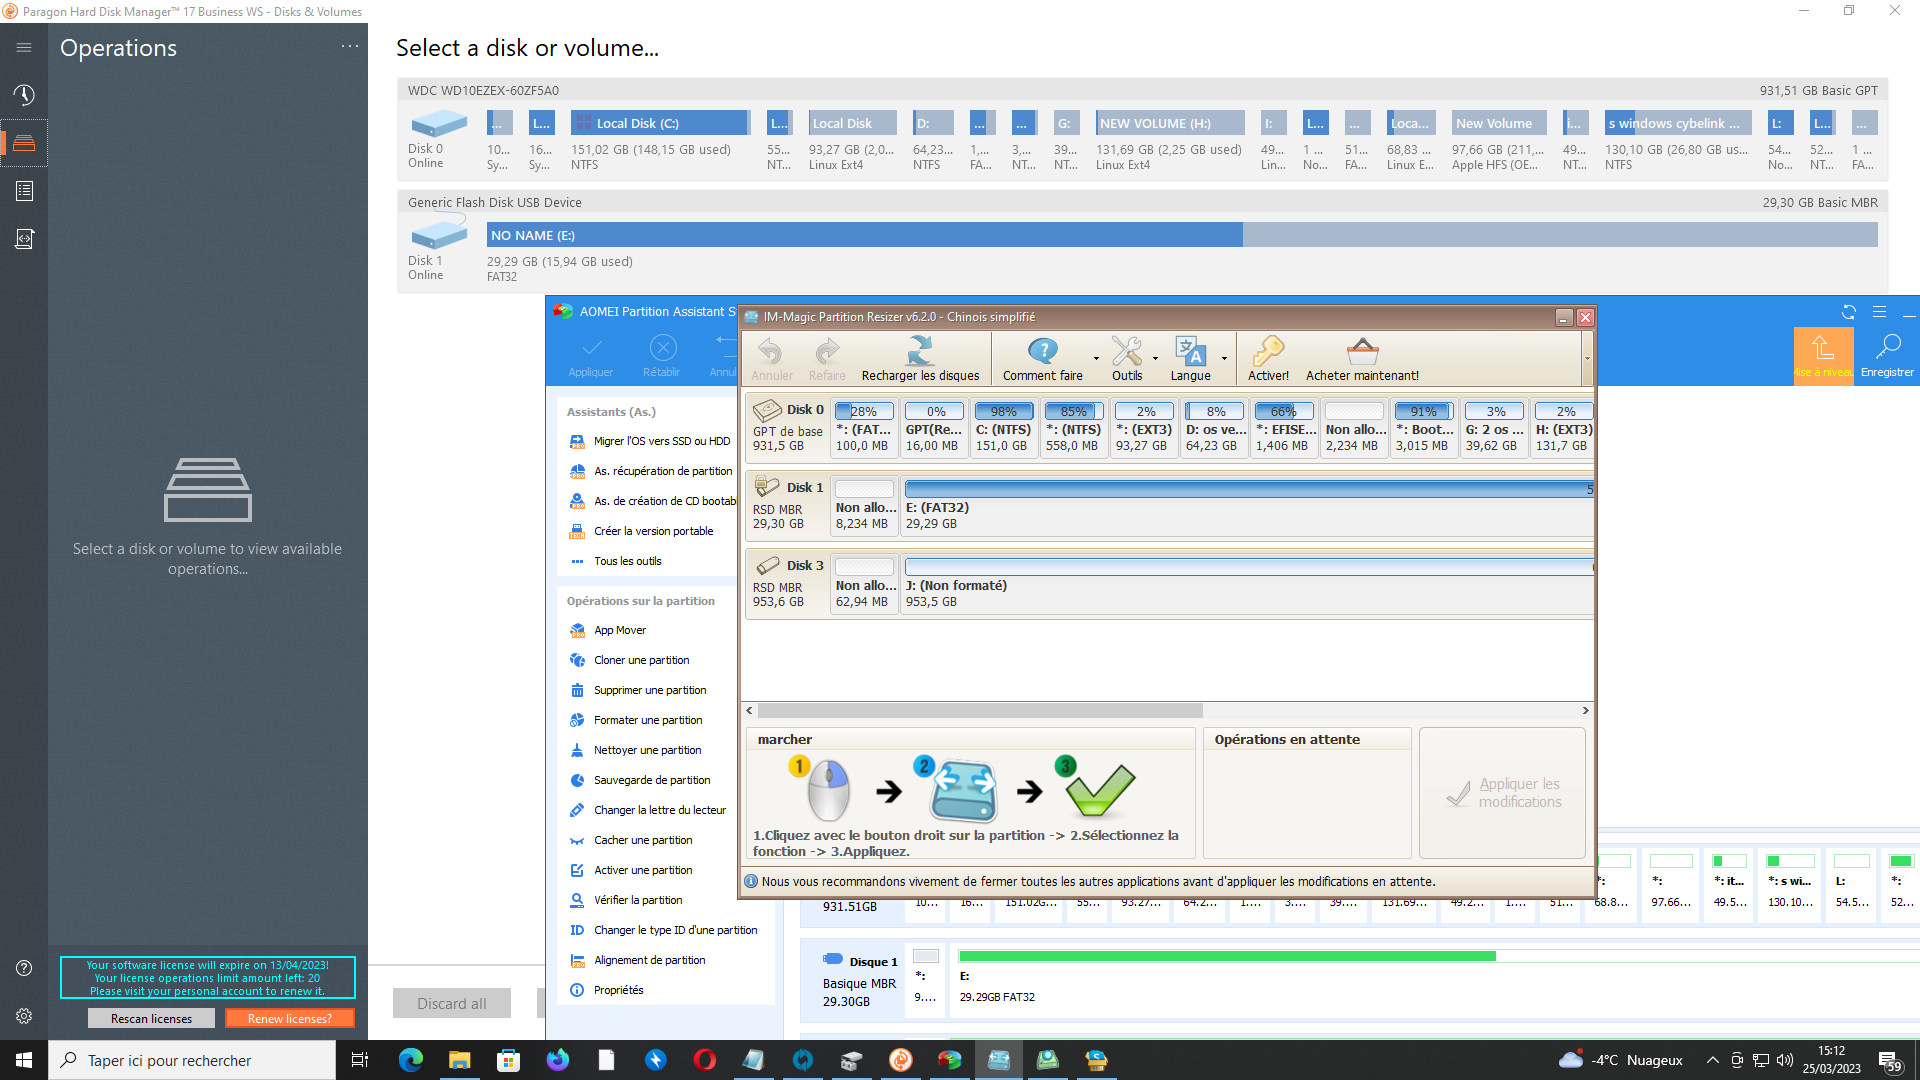Click Rescan licenses button

pos(151,1018)
